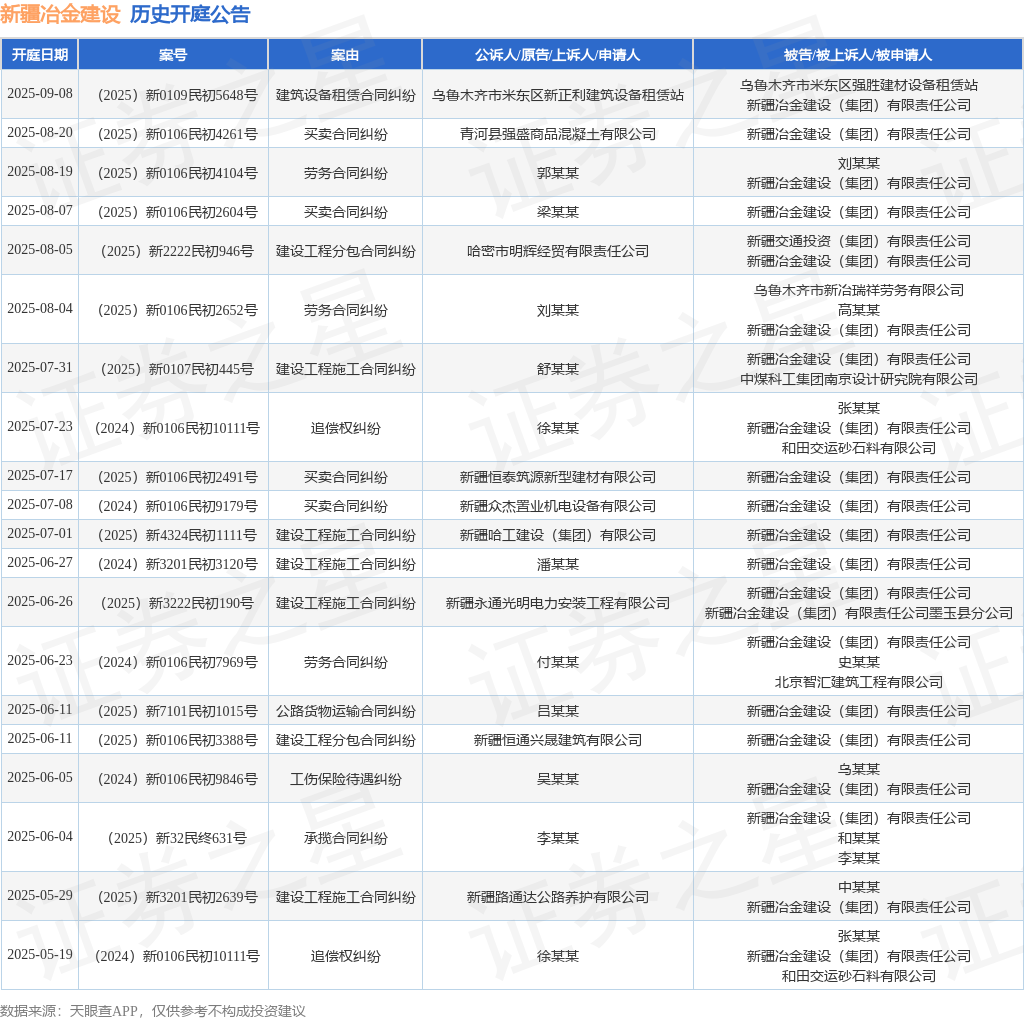The height and width of the screenshot is (1020, 1024).
Task: Select case number (2025)新0106民初3388号
Action: pos(177,741)
